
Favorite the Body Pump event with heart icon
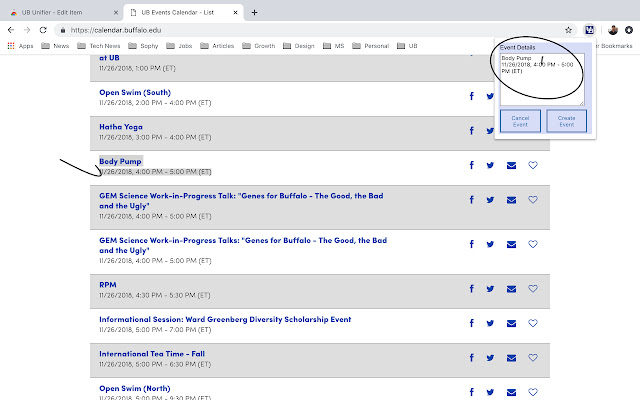click(533, 165)
